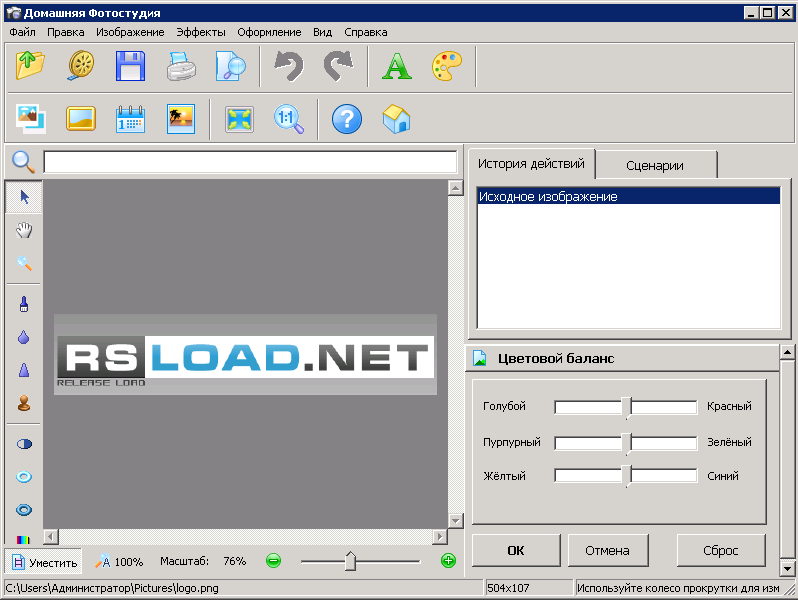Viewport: 798px width, 600px height.
Task: Click canvas vertical scrollbar up arrow
Action: 455,188
